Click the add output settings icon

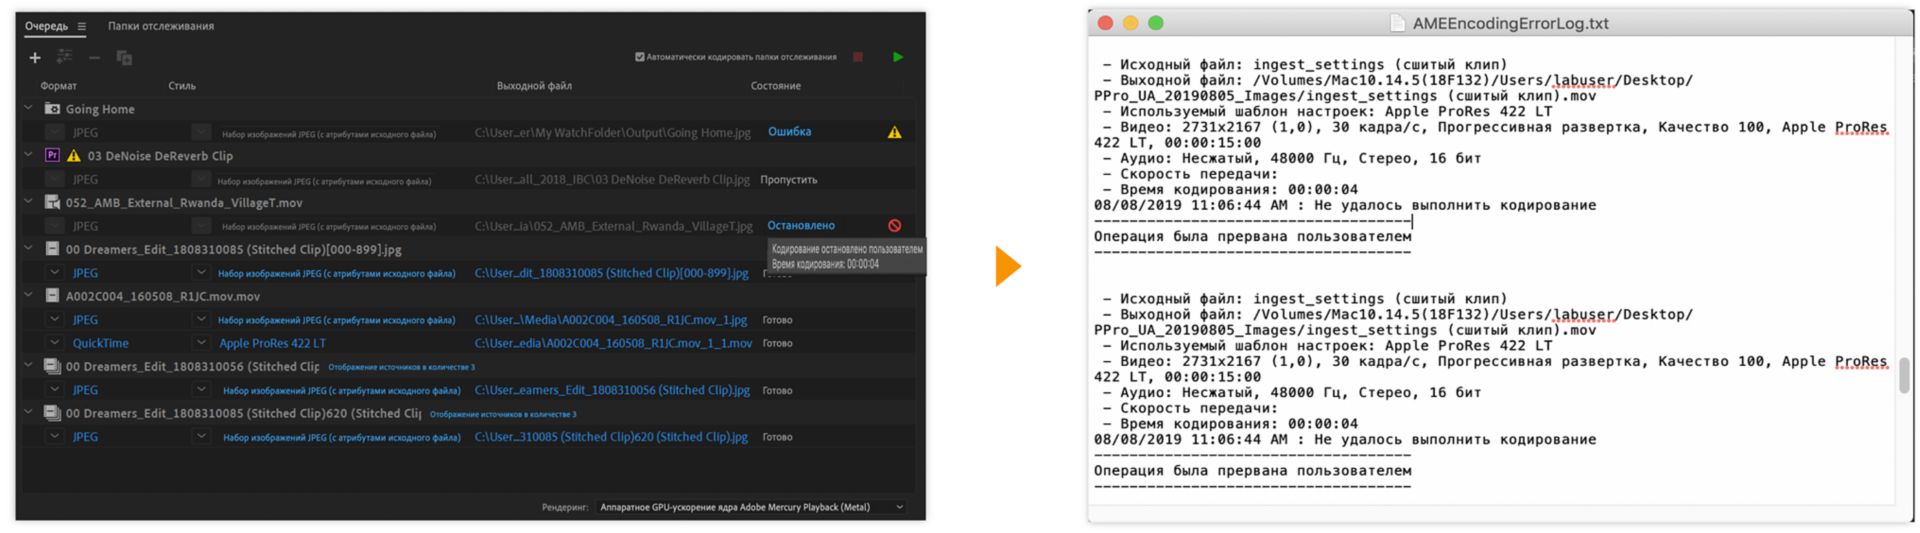[64, 58]
